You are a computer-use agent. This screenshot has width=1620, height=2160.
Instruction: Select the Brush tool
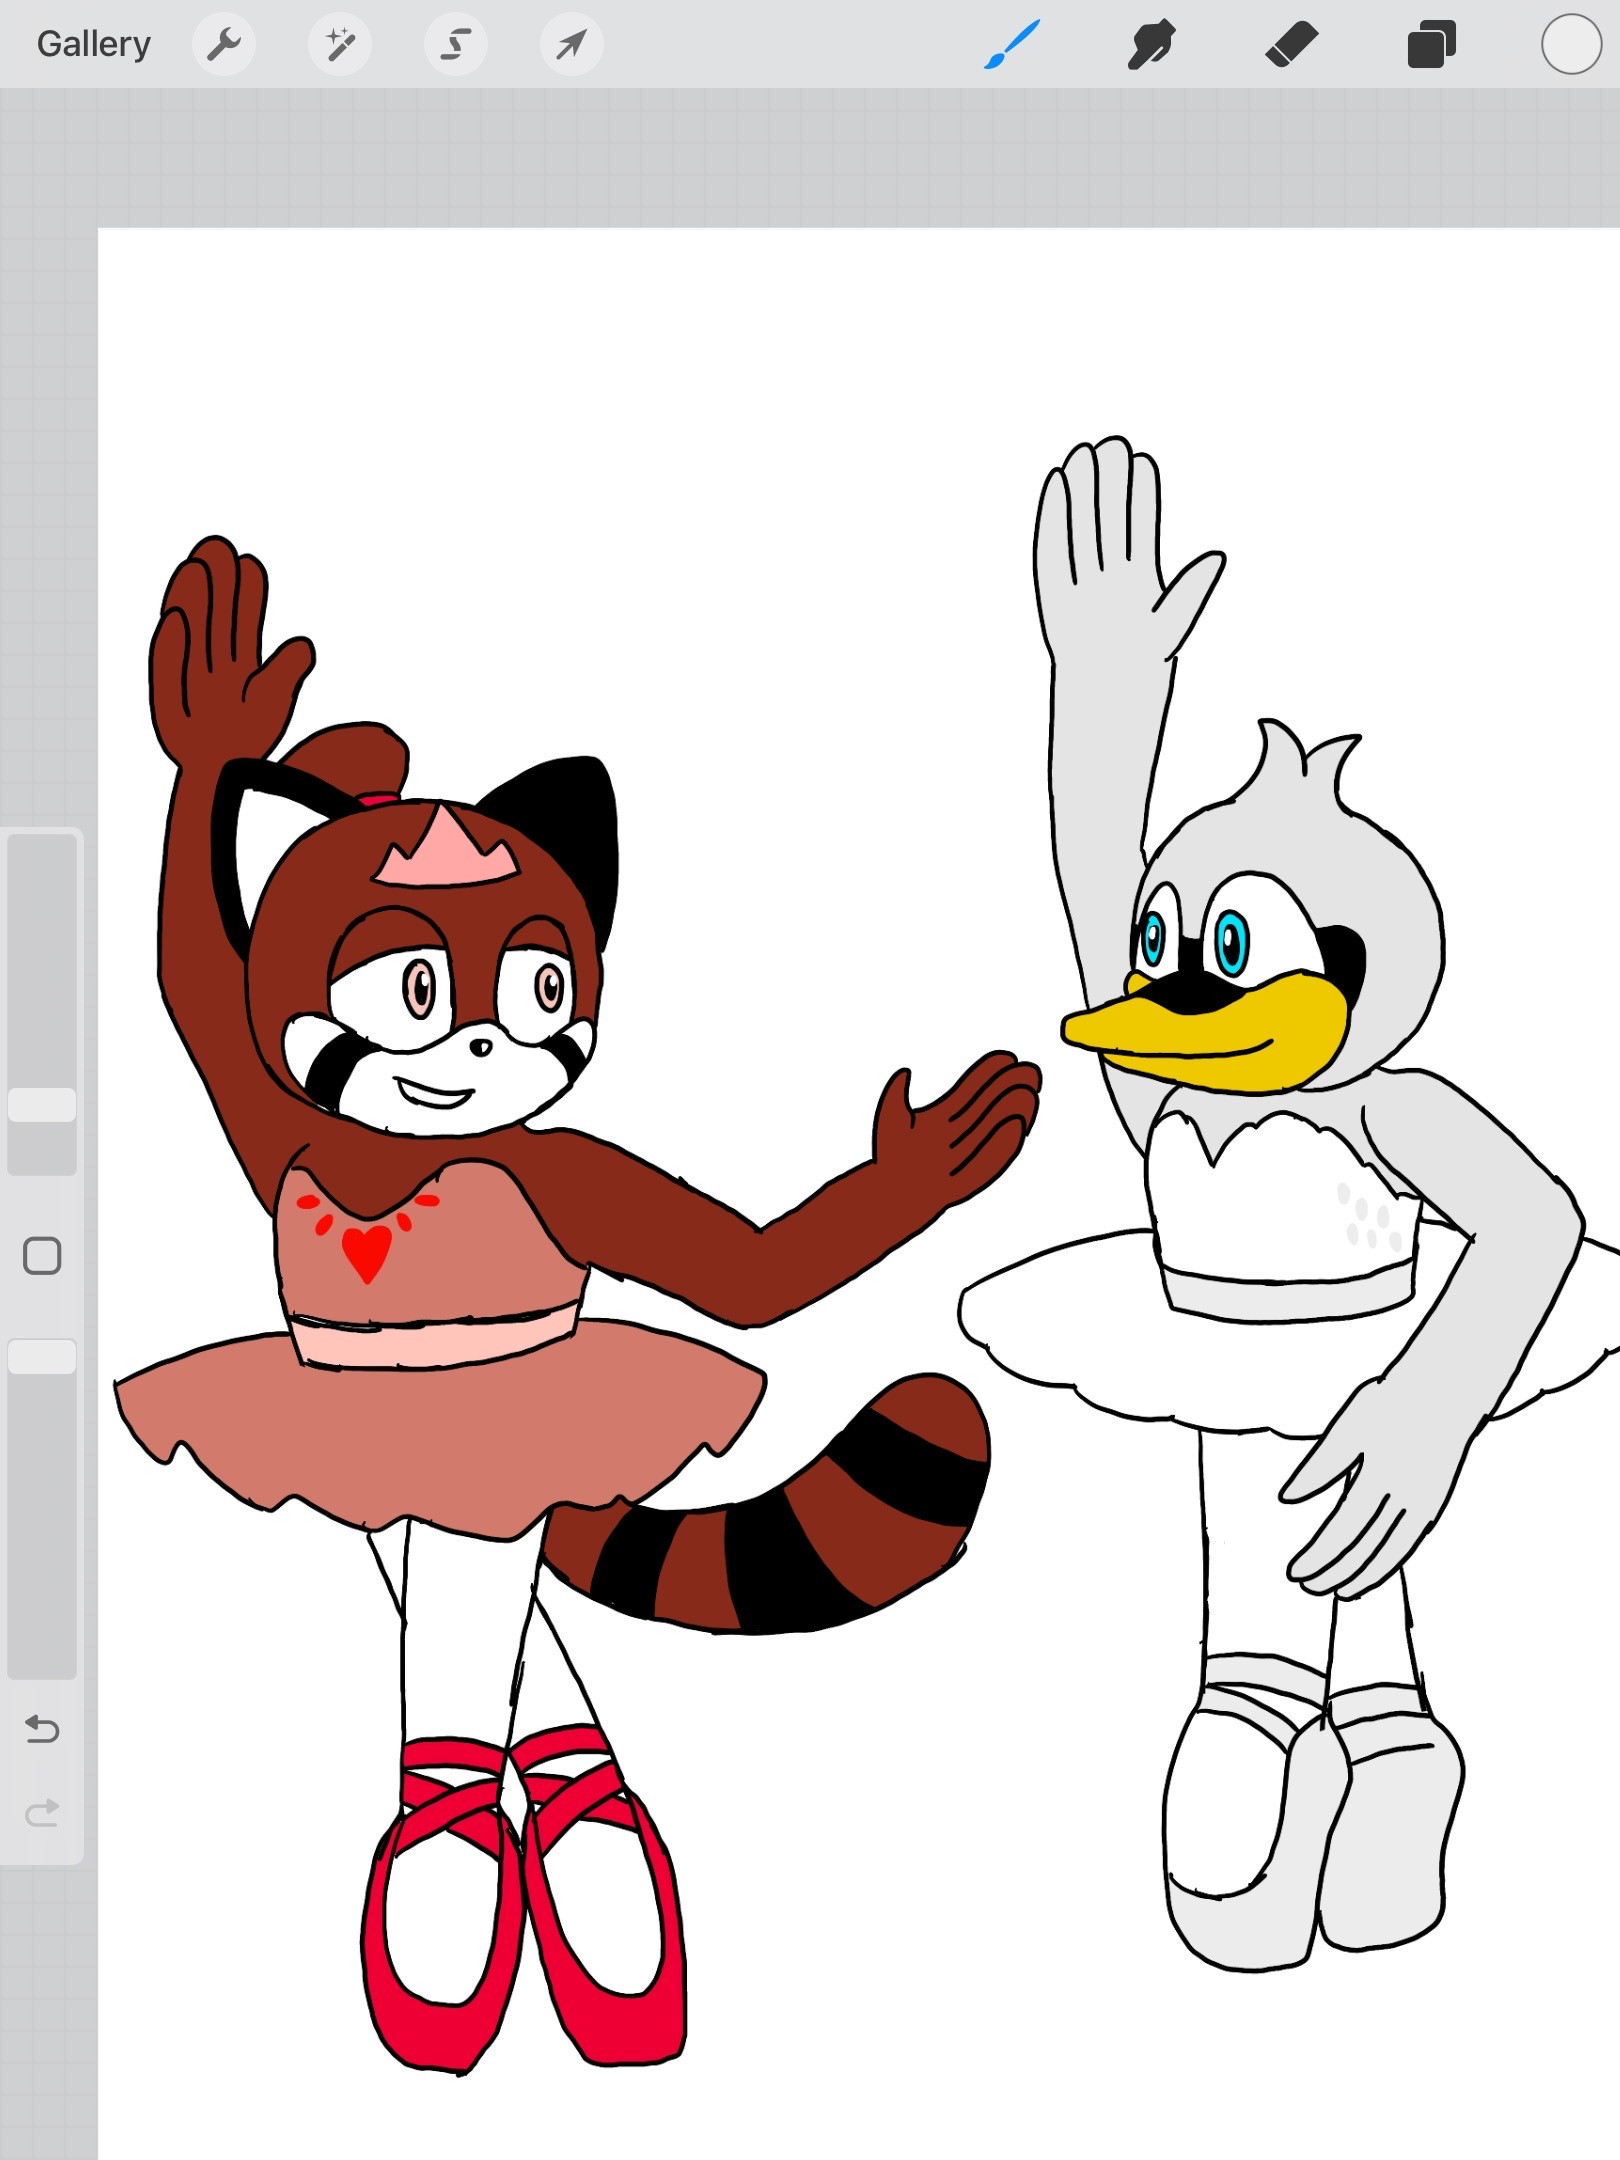click(x=1012, y=45)
